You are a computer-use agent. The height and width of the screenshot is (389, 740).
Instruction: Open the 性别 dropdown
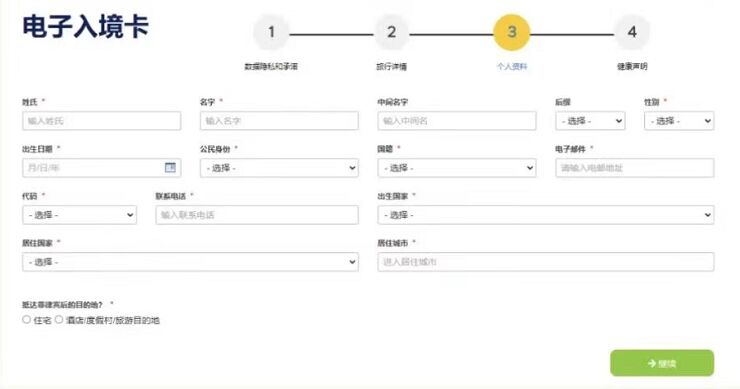pos(679,121)
